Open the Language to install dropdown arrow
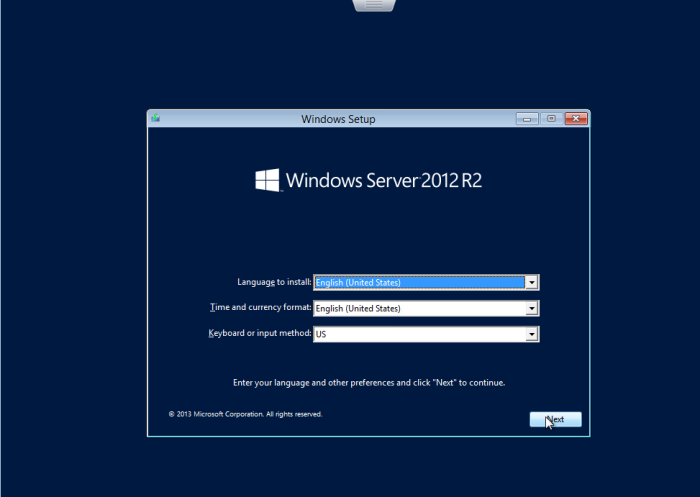The width and height of the screenshot is (700, 497). click(x=531, y=283)
